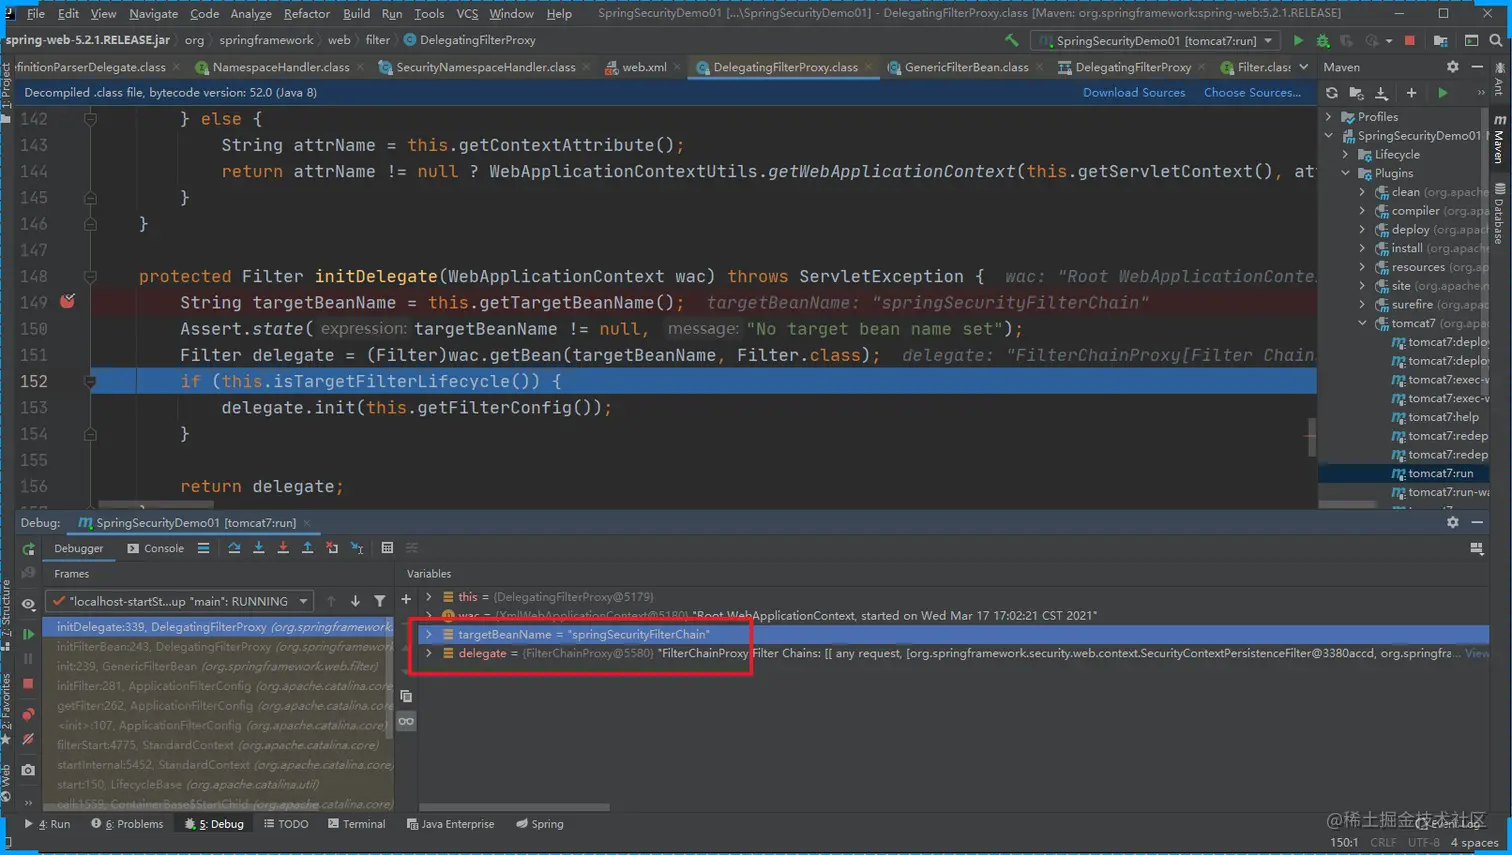Download Maven sources and documentation icon
Screen dimensions: 1512x855
pyautogui.click(x=1381, y=93)
